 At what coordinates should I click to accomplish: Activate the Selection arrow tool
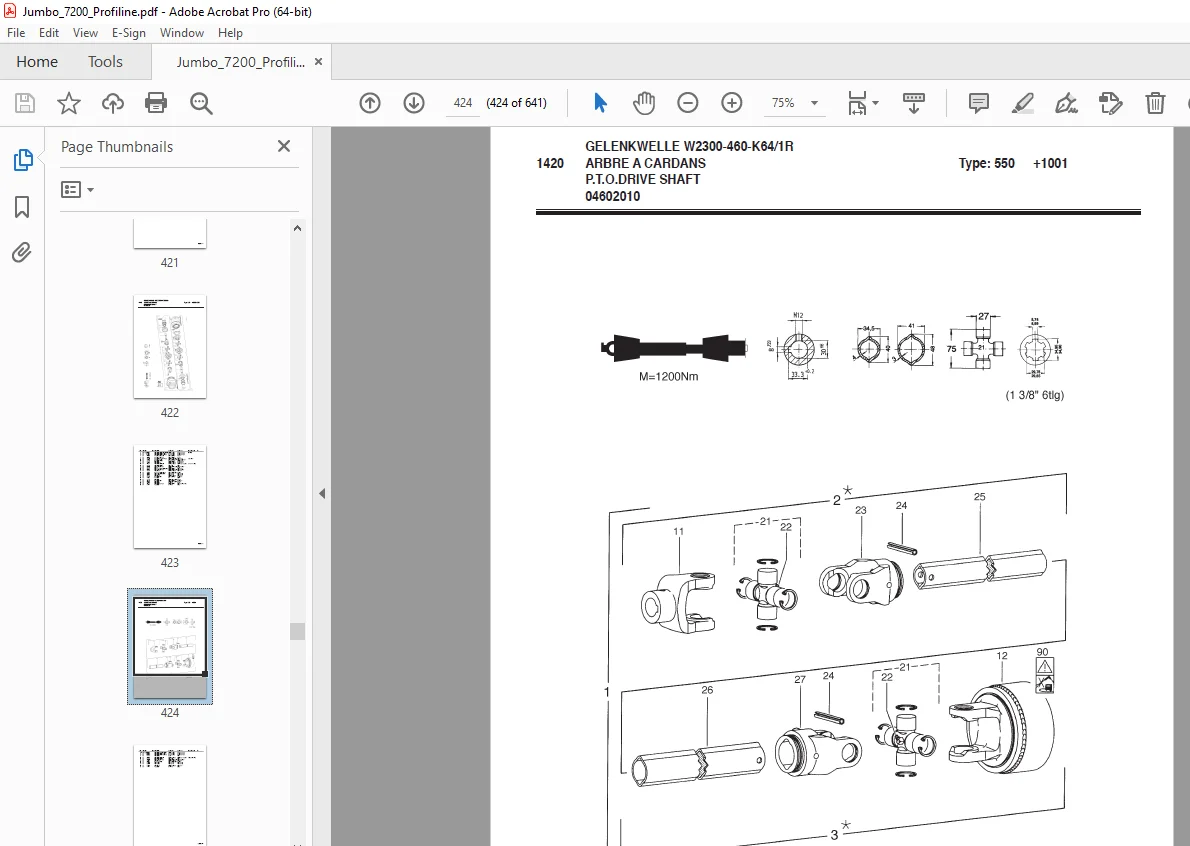tap(600, 103)
